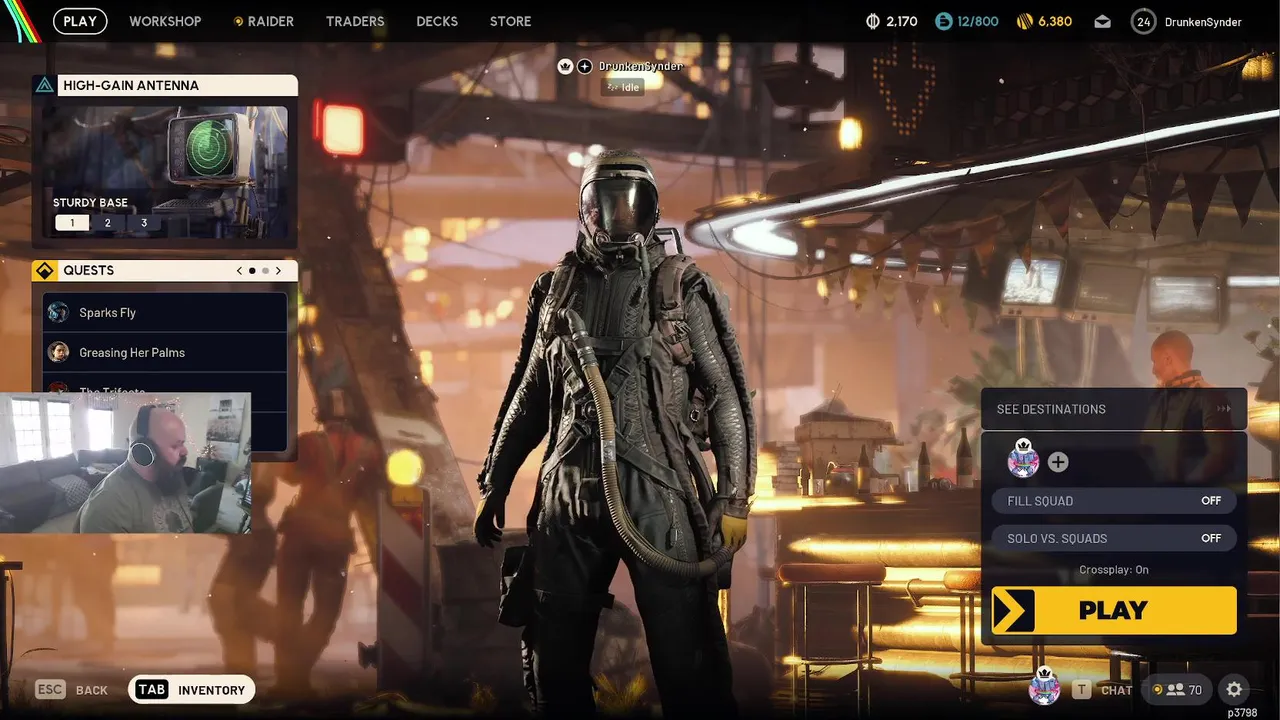Toggle SOLO VS. SQUADS option

(x=1114, y=538)
